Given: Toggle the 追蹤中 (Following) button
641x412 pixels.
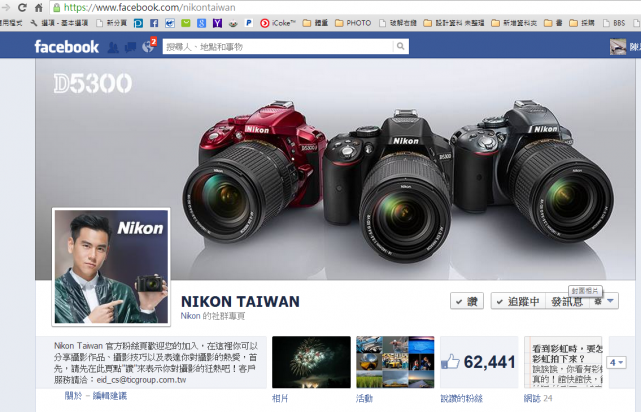Looking at the screenshot, I should (518, 301).
